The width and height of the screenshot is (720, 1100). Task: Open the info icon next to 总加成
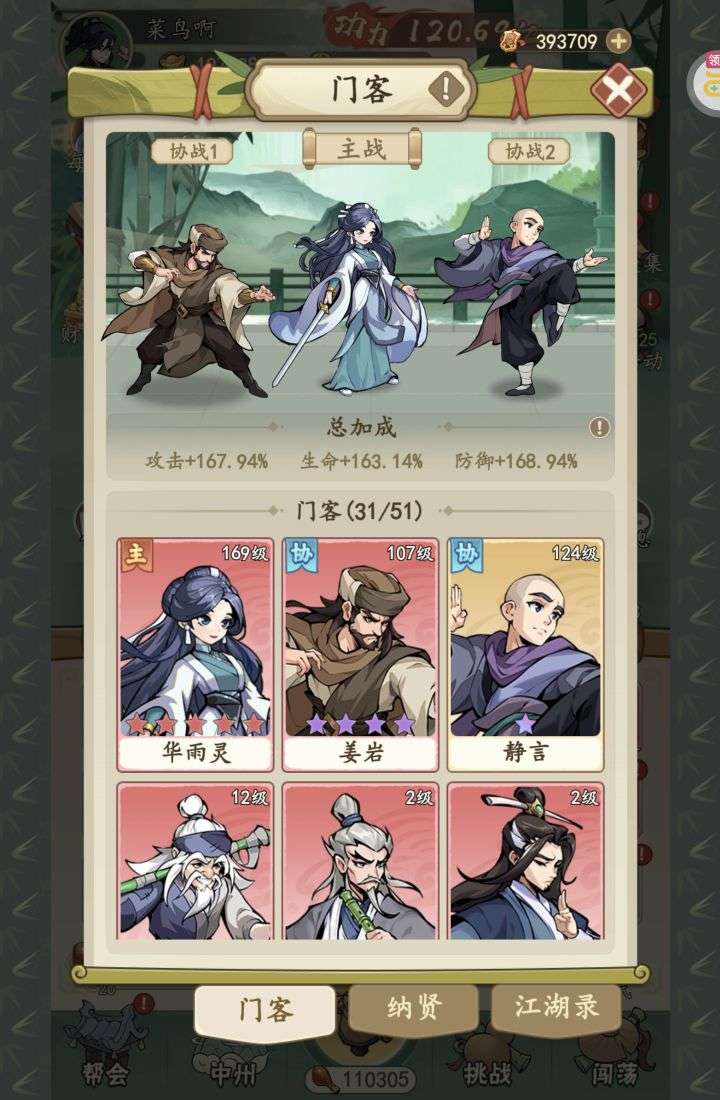pos(599,427)
